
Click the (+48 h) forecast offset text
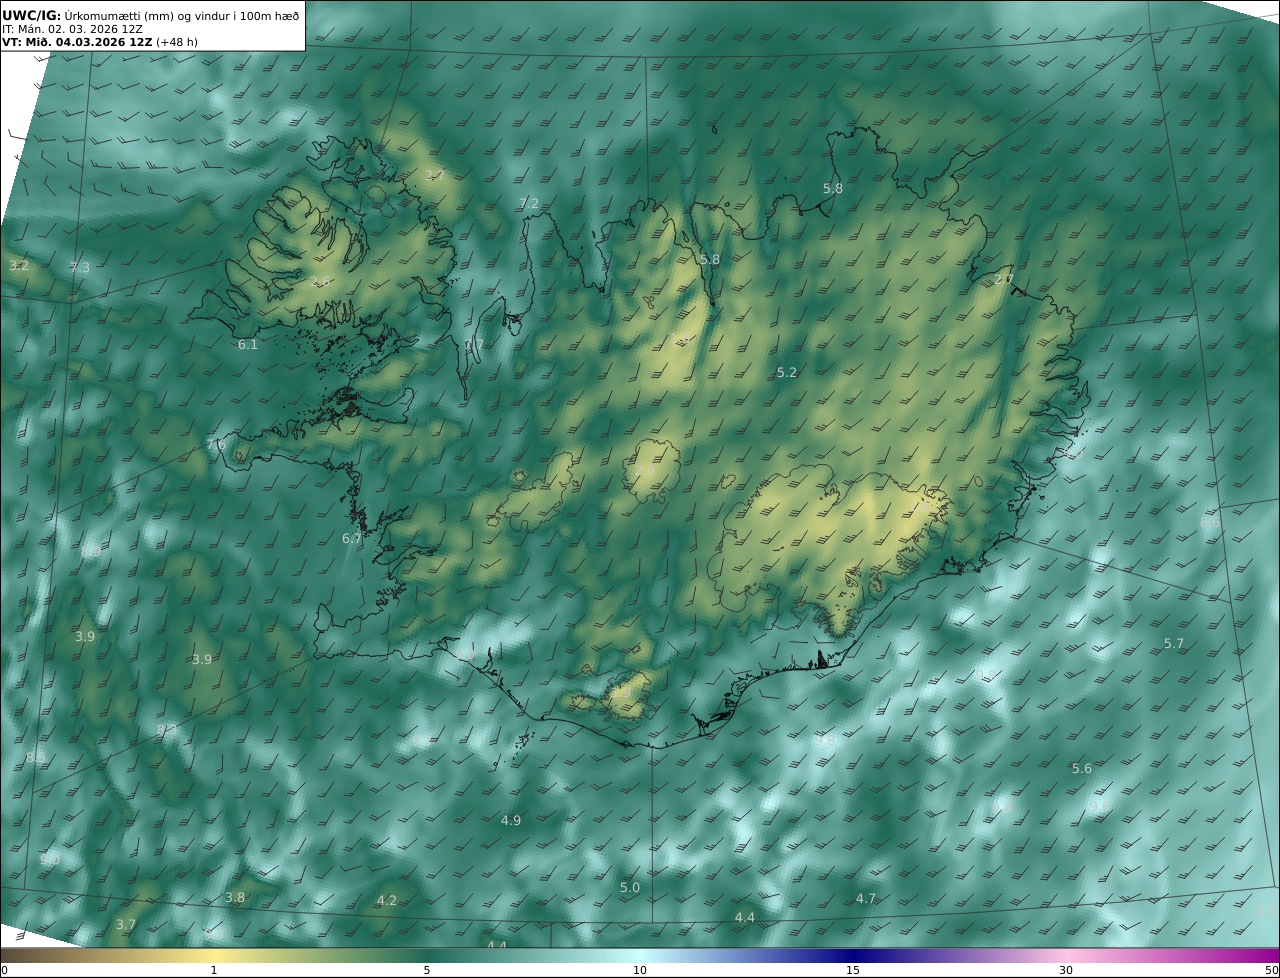point(177,42)
